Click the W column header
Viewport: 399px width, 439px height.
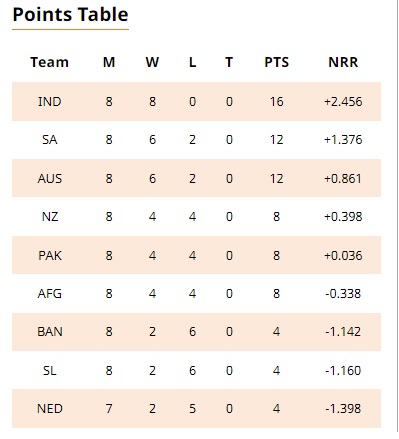[152, 62]
